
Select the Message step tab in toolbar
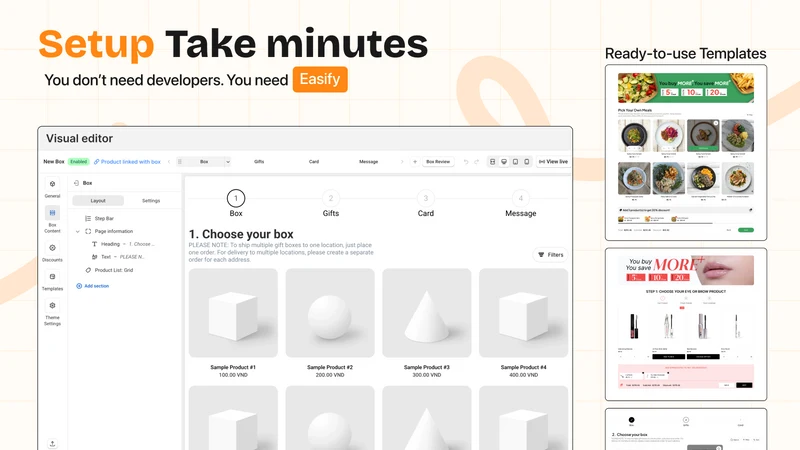click(x=368, y=162)
